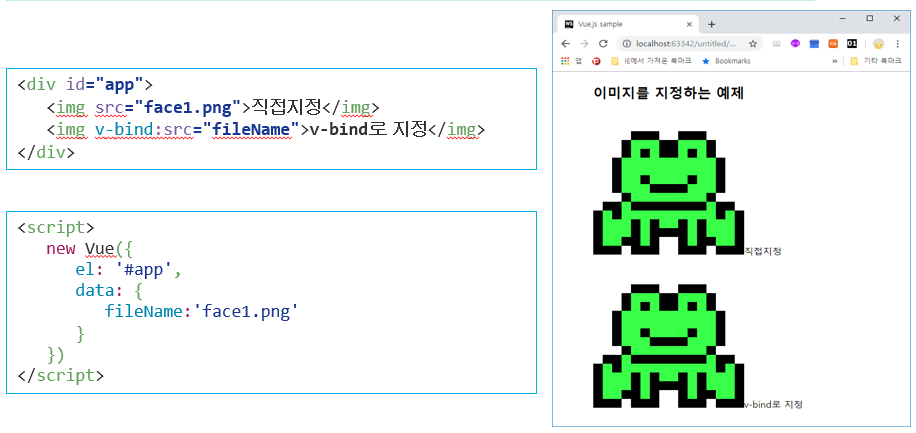Bookmark this page with the star icon
This screenshot has height=433, width=916.
[x=753, y=44]
